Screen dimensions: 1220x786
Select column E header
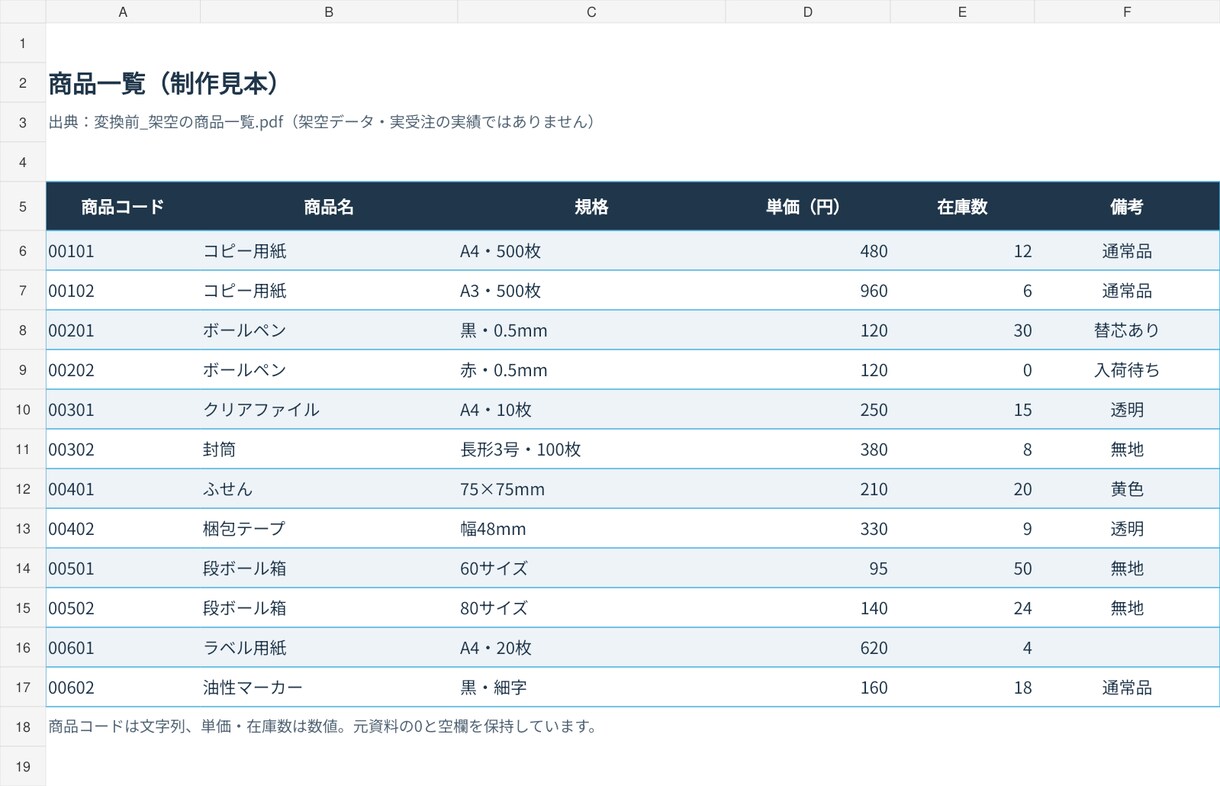962,12
